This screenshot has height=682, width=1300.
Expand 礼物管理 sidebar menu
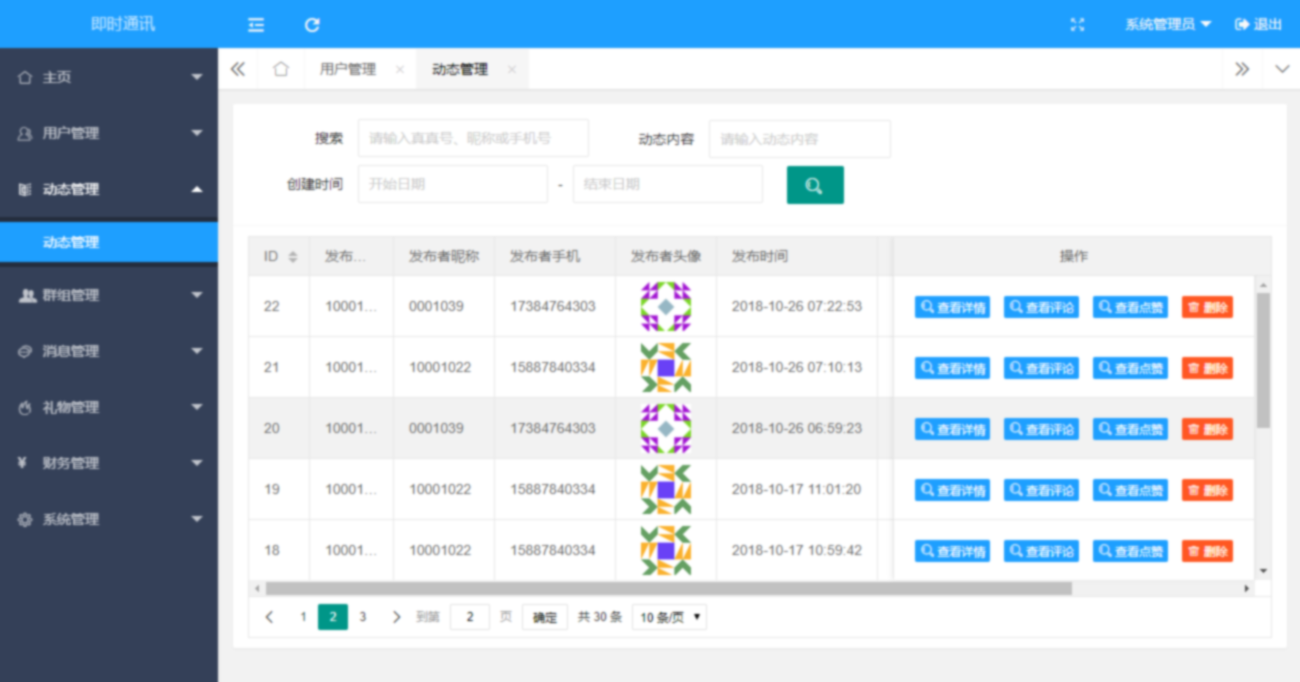109,407
